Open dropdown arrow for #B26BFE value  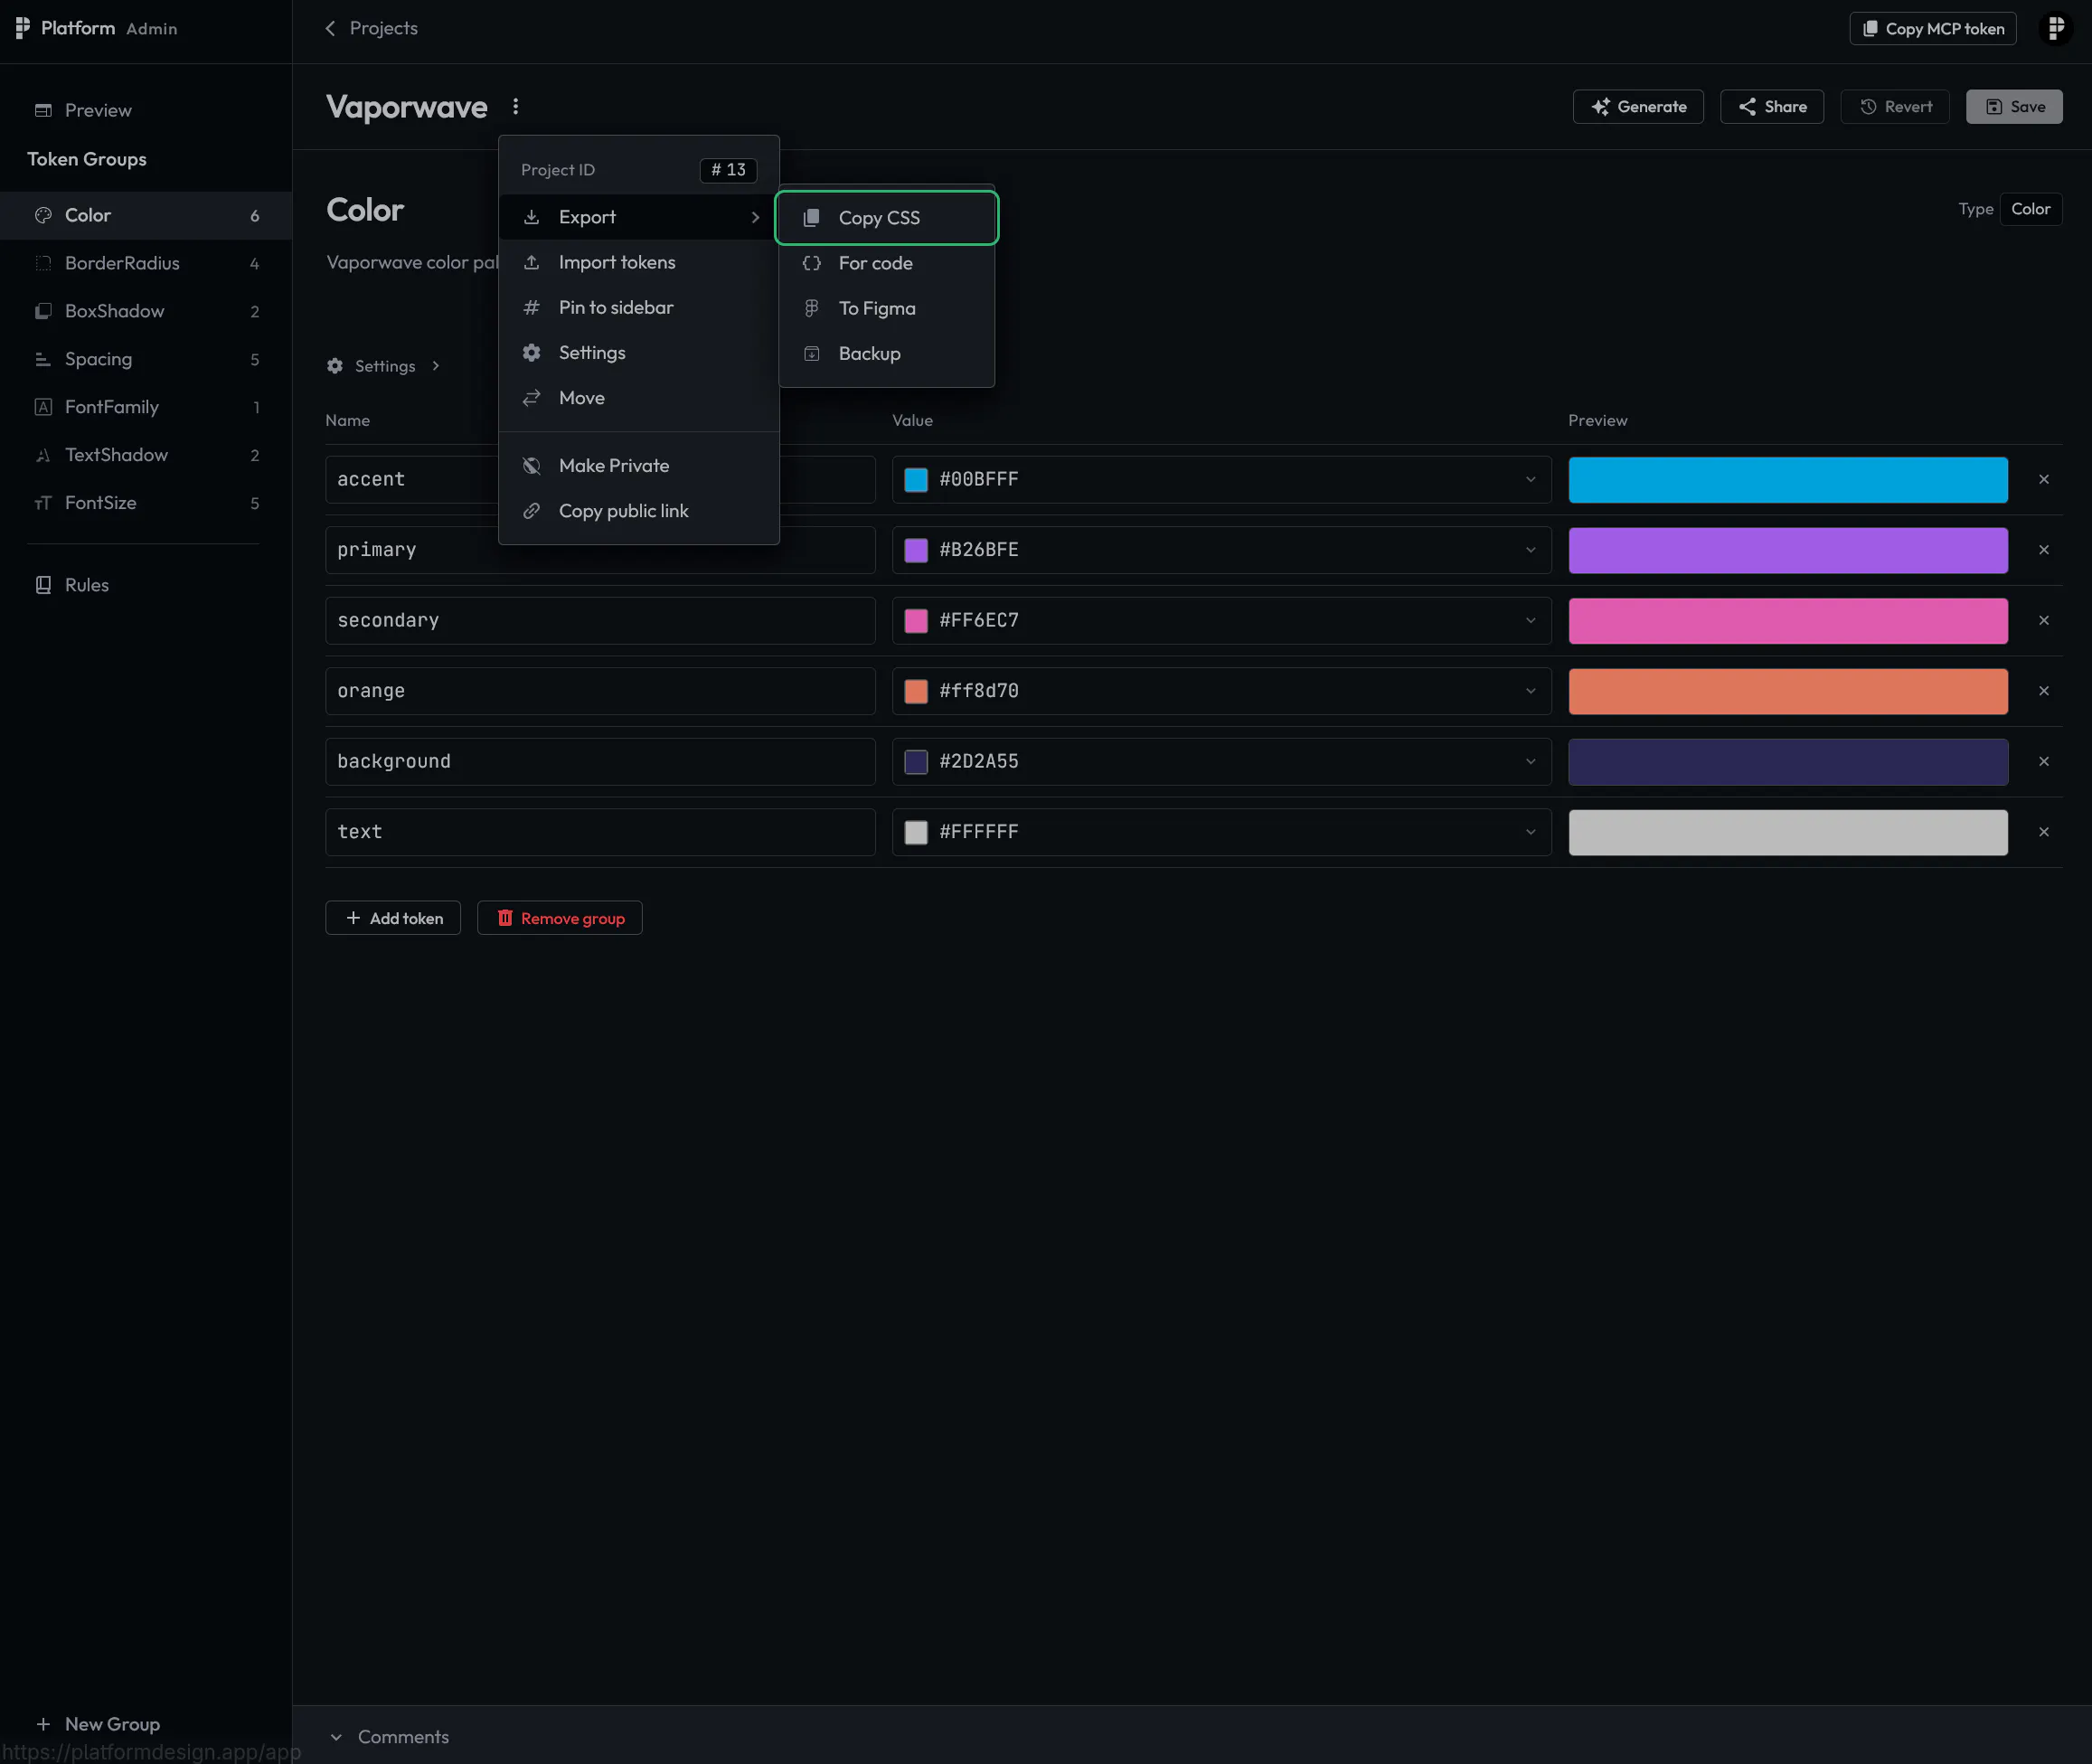pos(1530,550)
